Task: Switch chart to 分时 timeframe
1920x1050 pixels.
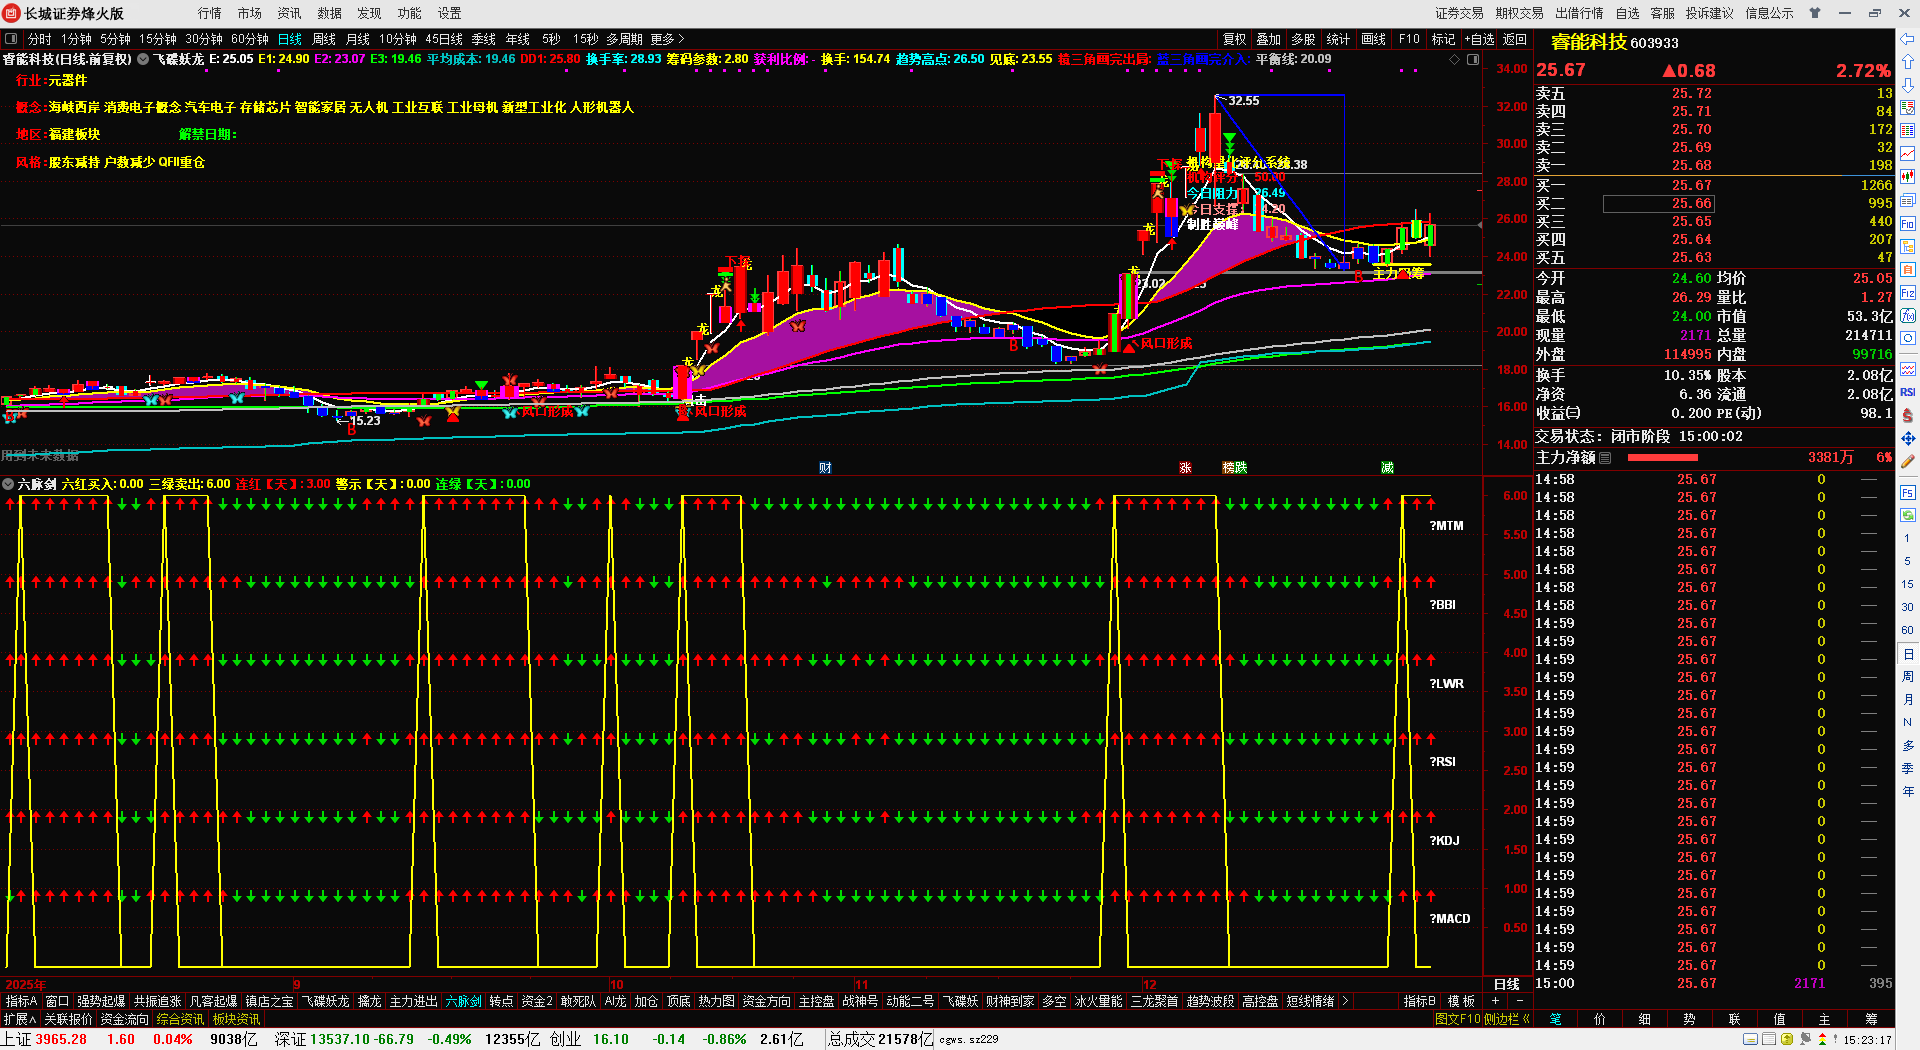Action: [x=40, y=39]
